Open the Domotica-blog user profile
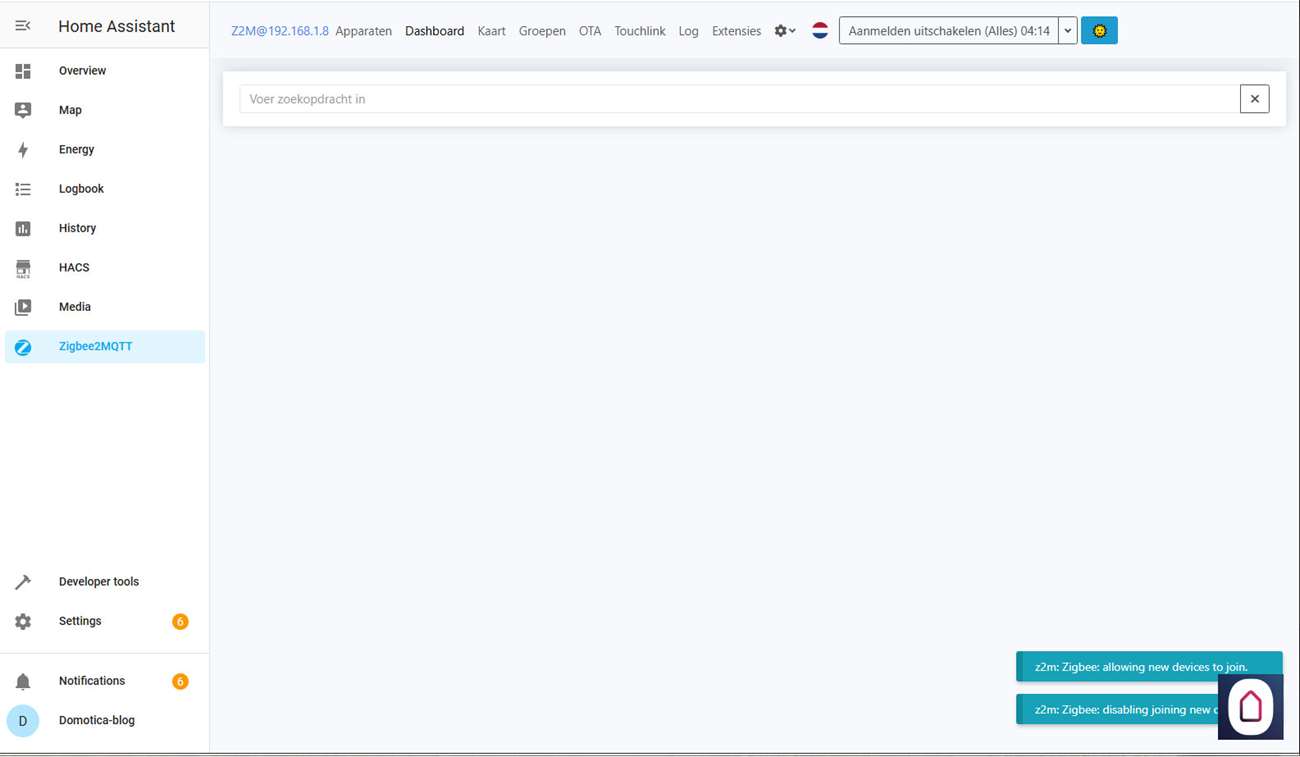The height and width of the screenshot is (757, 1300). tap(96, 720)
